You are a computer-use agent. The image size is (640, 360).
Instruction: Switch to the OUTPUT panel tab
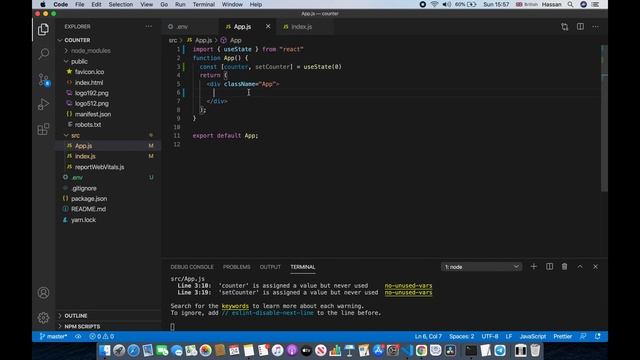coord(270,267)
